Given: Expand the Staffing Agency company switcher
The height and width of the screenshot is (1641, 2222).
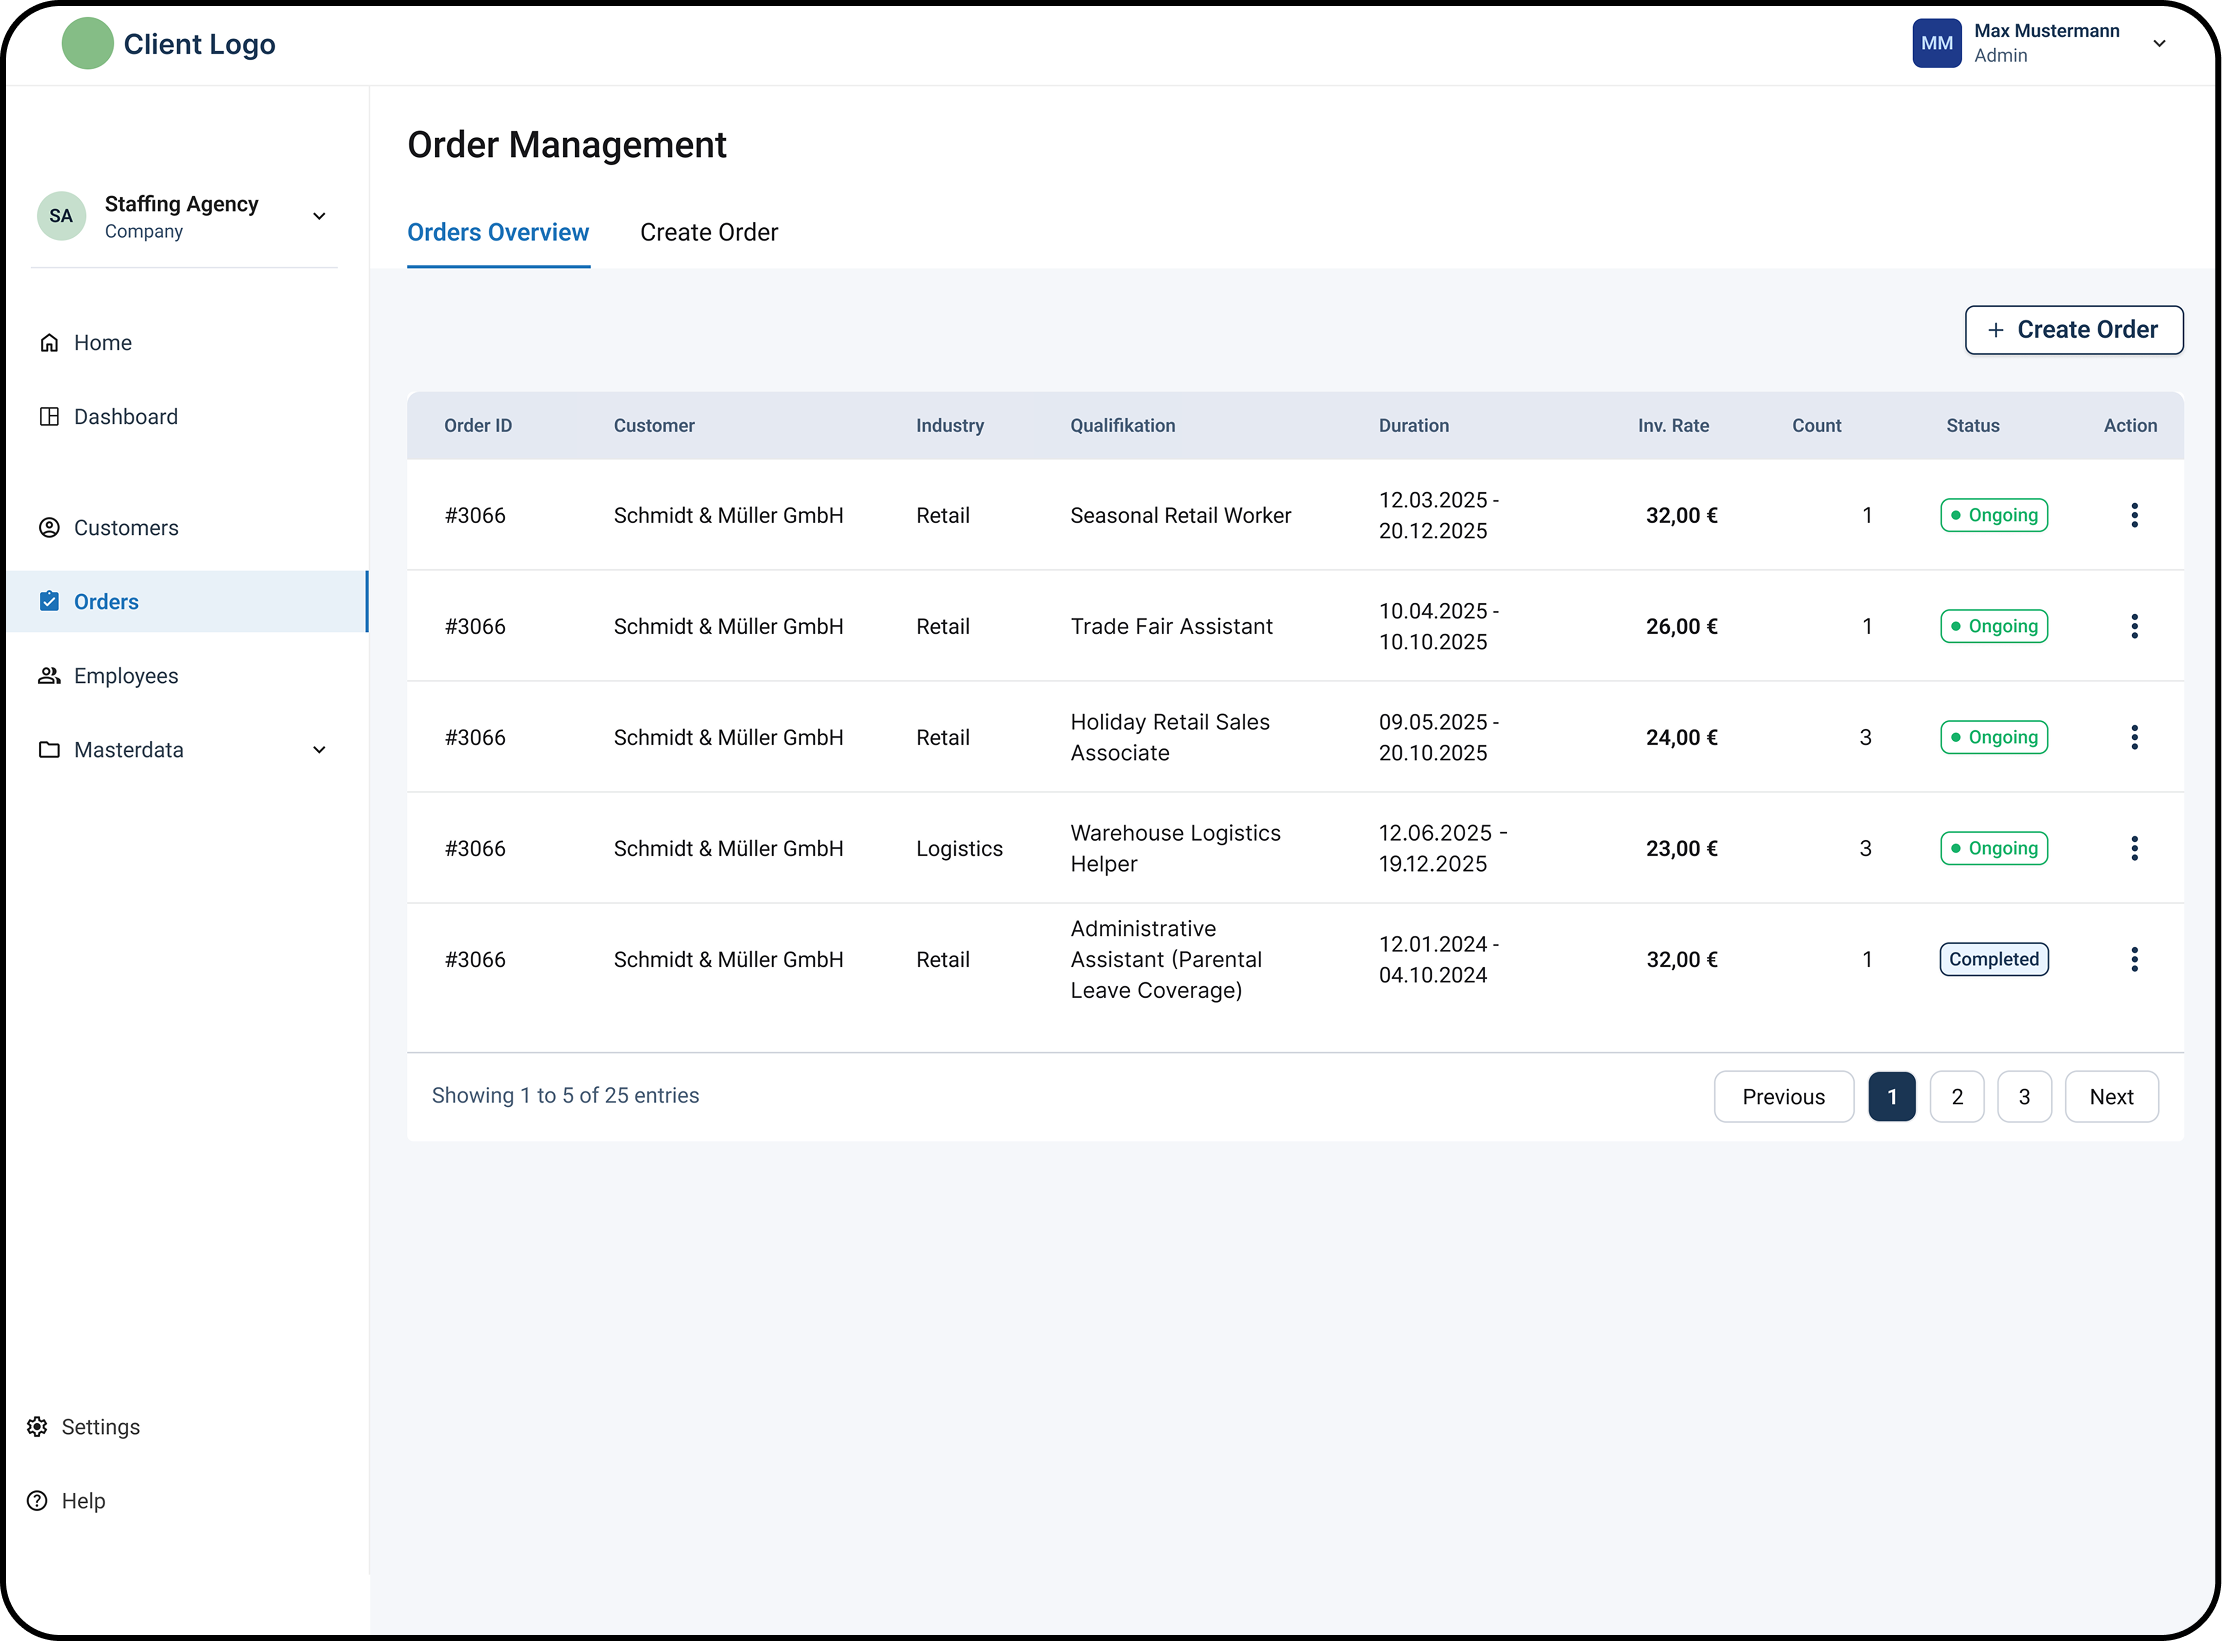Looking at the screenshot, I should (x=319, y=216).
